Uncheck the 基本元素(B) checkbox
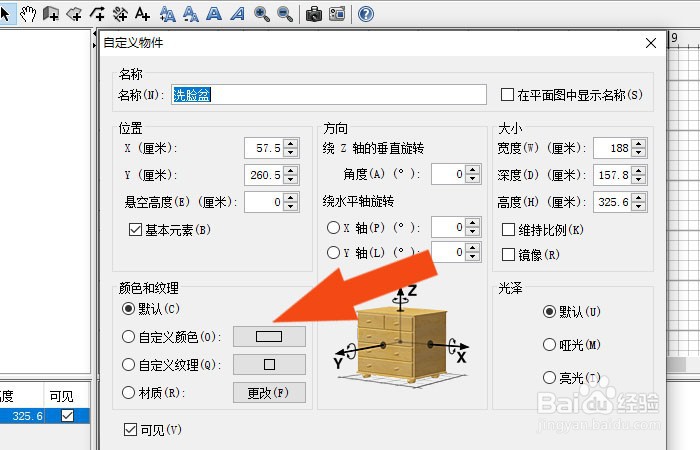The height and width of the screenshot is (450, 700). 135,230
